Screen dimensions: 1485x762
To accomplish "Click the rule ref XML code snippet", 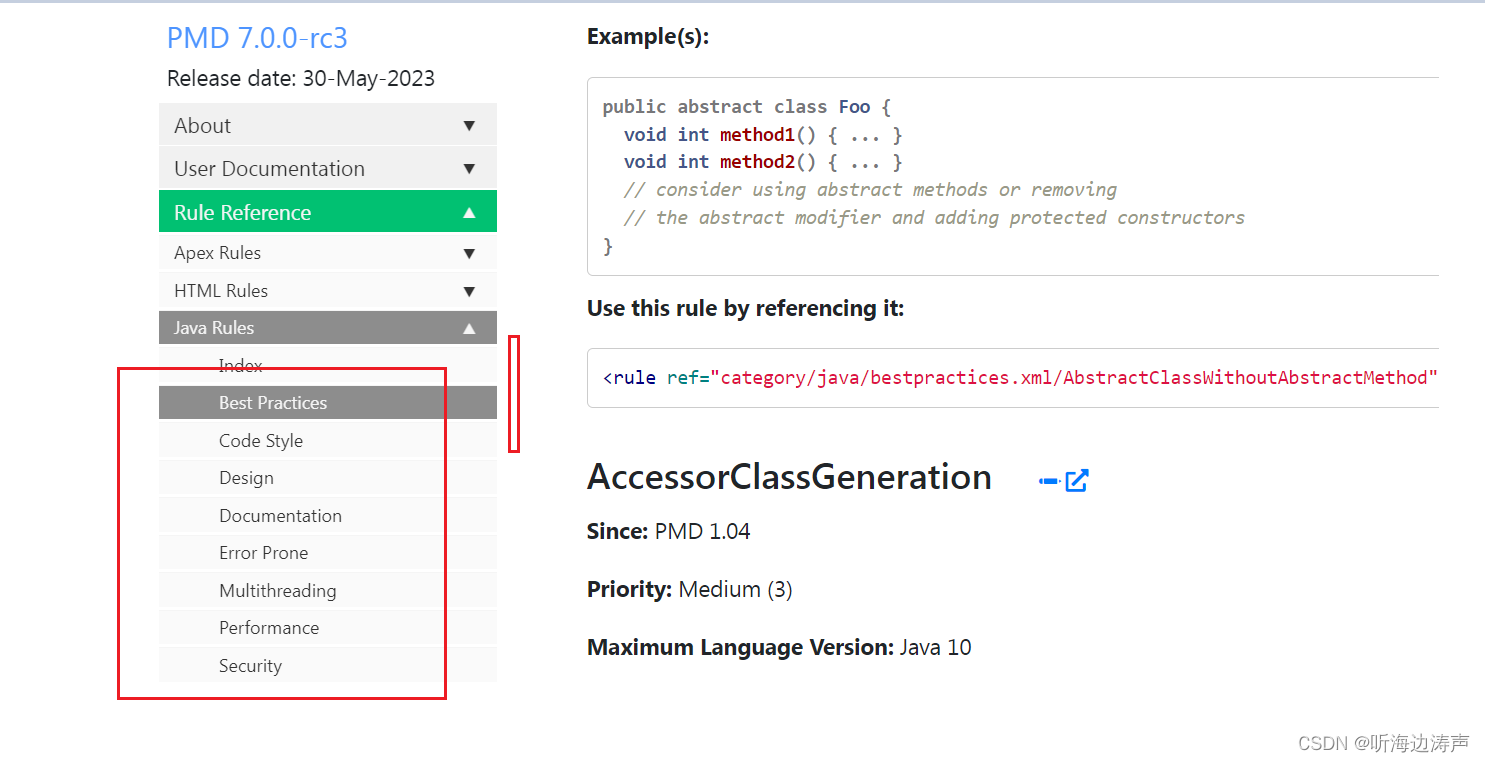I will 1020,378.
